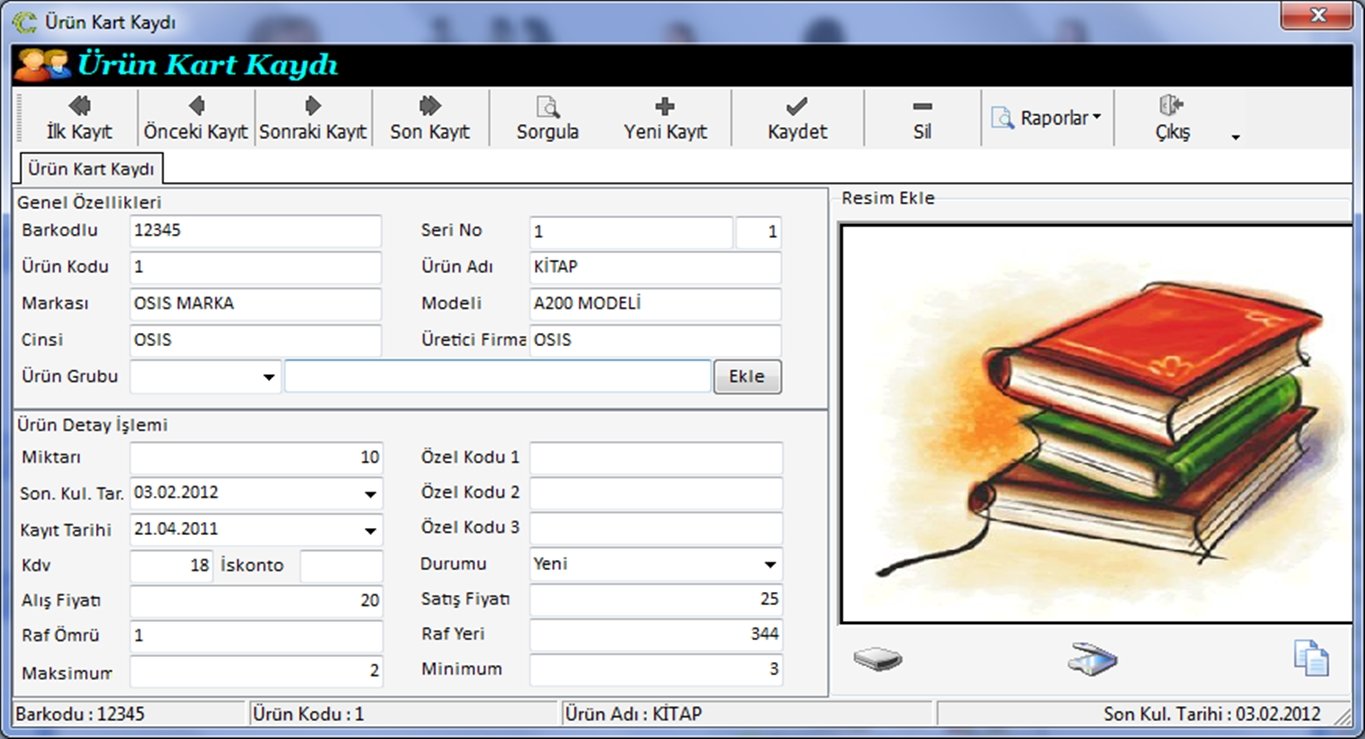The height and width of the screenshot is (739, 1365).
Task: Click the Barkodlu input field
Action: 255,231
